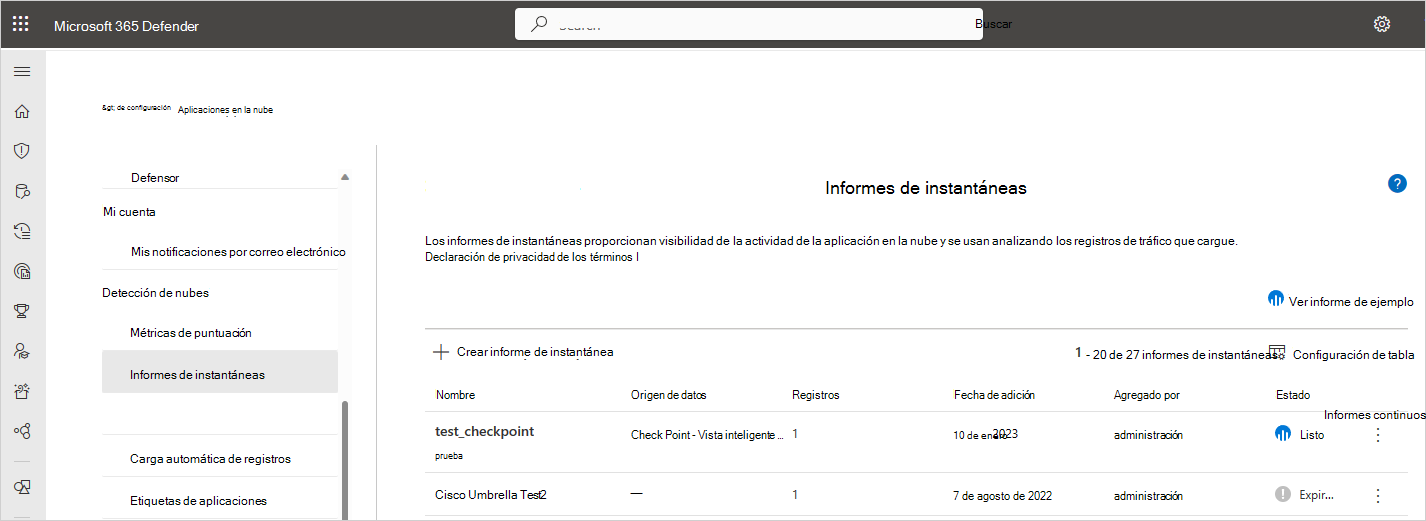
Task: Open the threat analytics icon in rail
Action: pos(21,271)
